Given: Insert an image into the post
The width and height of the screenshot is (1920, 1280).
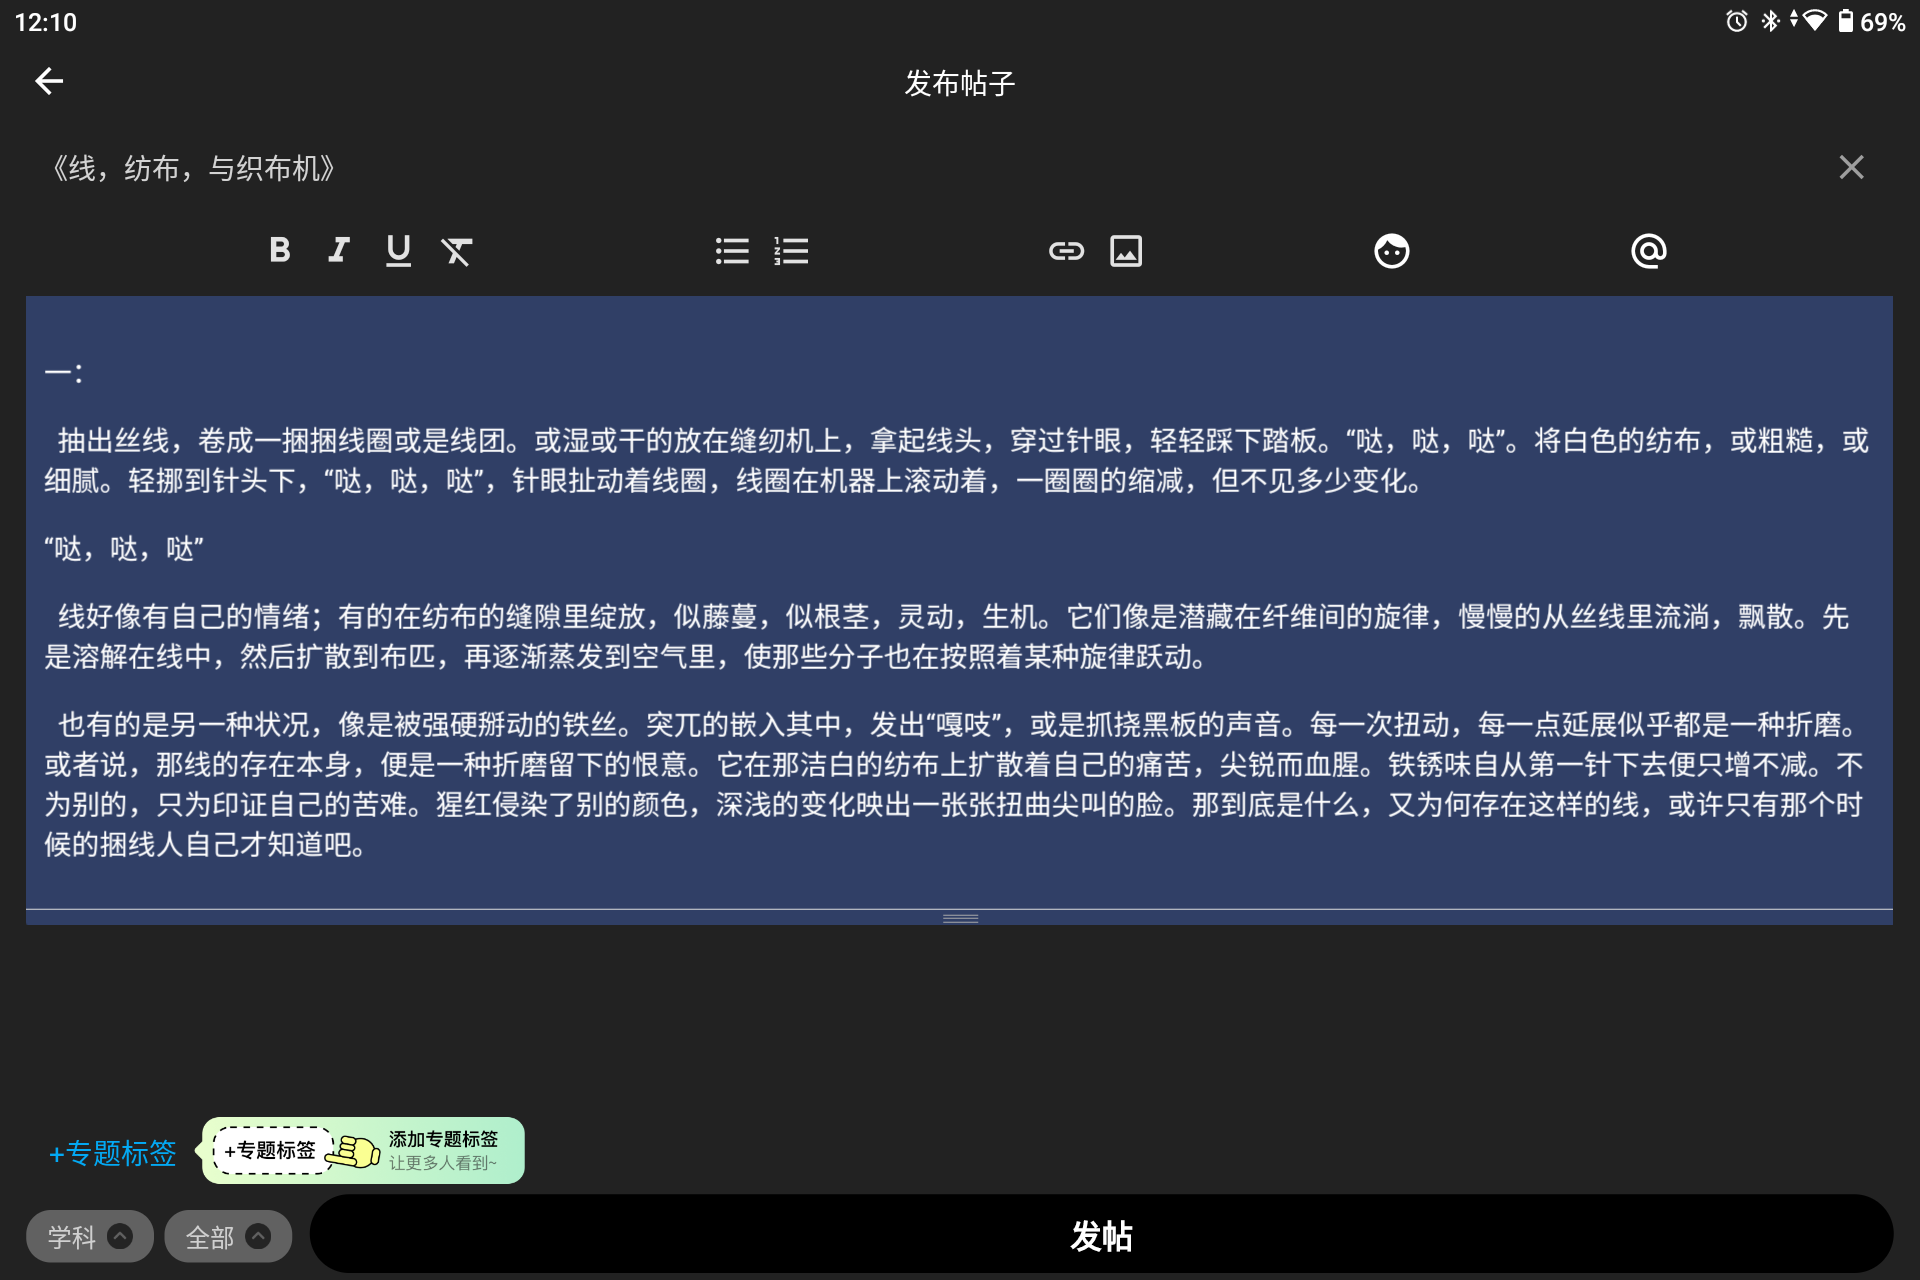Looking at the screenshot, I should pos(1126,251).
